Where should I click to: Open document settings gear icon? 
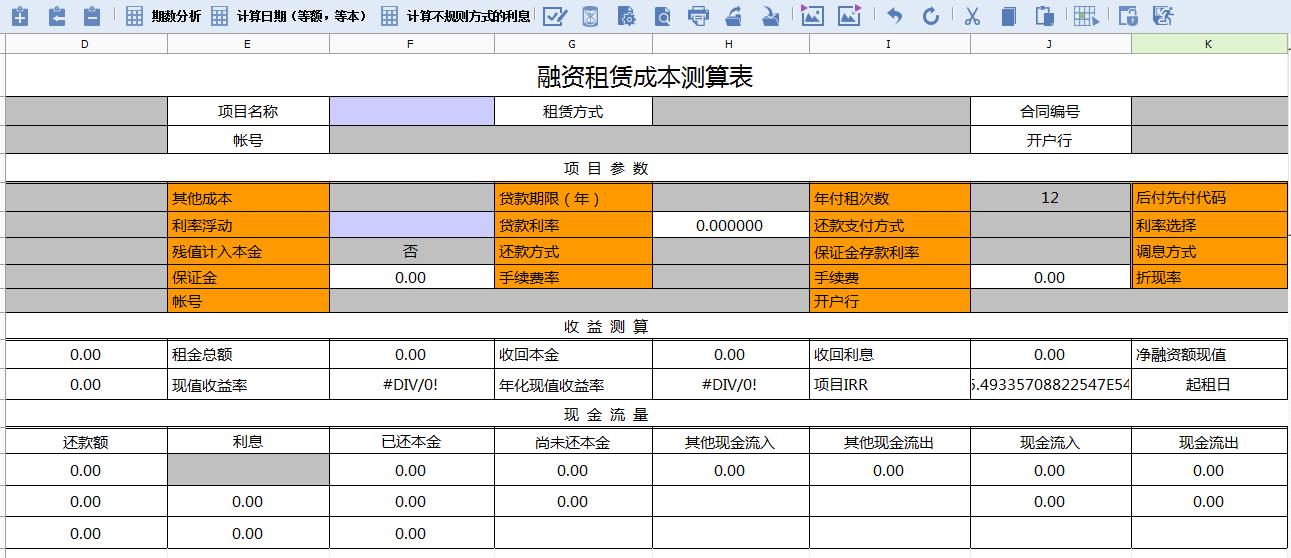pyautogui.click(x=627, y=16)
